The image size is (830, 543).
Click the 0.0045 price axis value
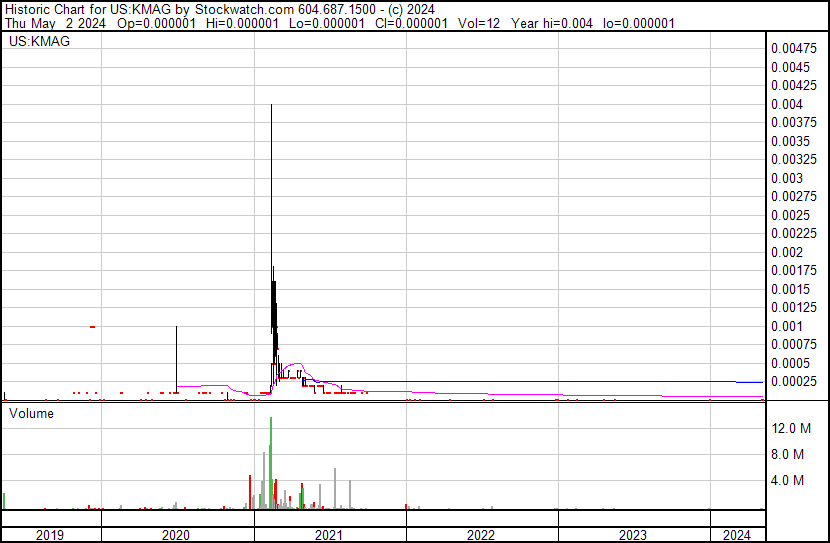(x=790, y=67)
